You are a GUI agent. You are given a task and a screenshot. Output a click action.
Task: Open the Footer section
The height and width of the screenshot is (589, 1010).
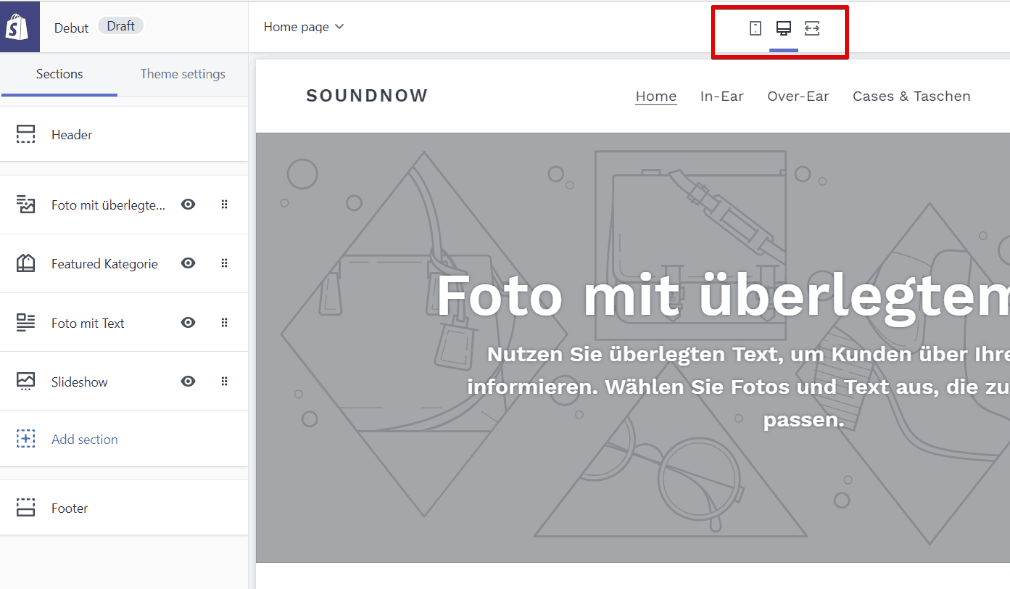pyautogui.click(x=124, y=508)
